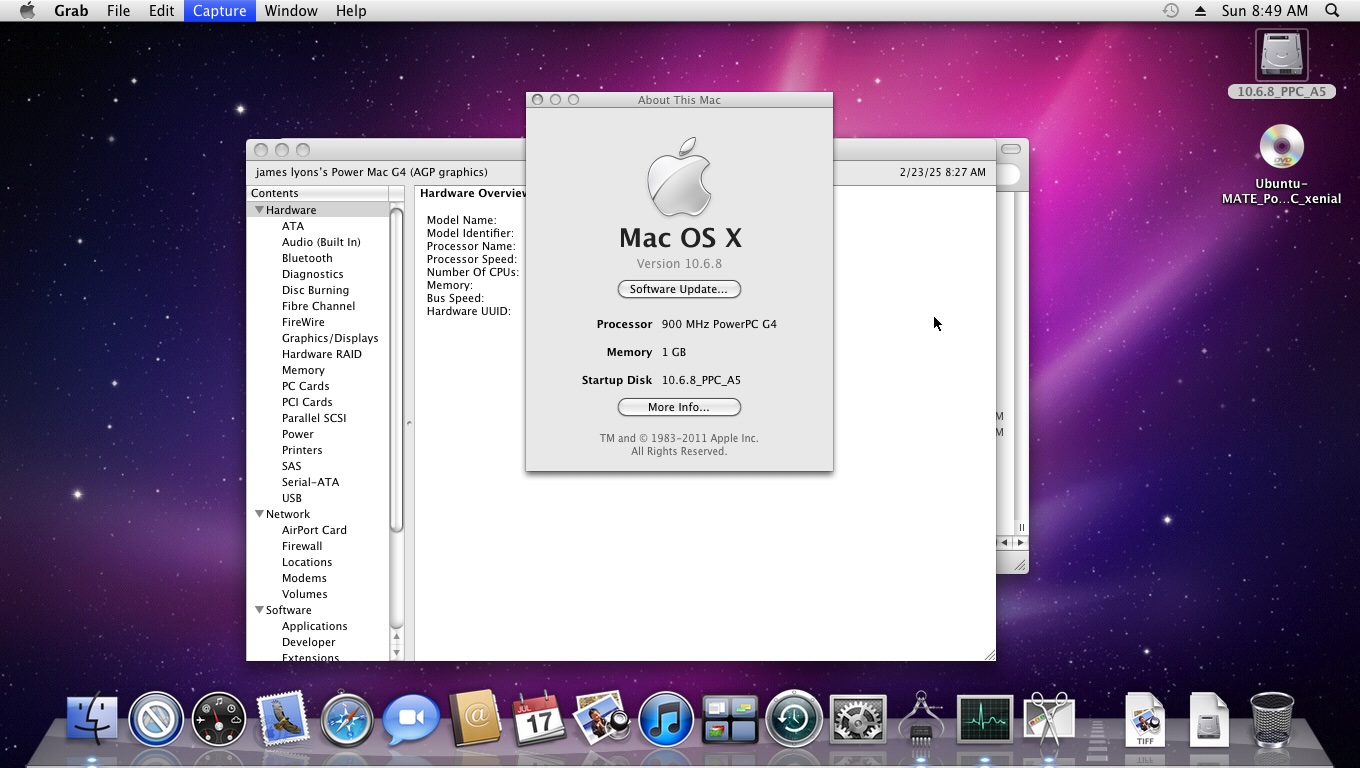
Task: Toggle System Profiler toolbar pill button
Action: pos(1011,149)
